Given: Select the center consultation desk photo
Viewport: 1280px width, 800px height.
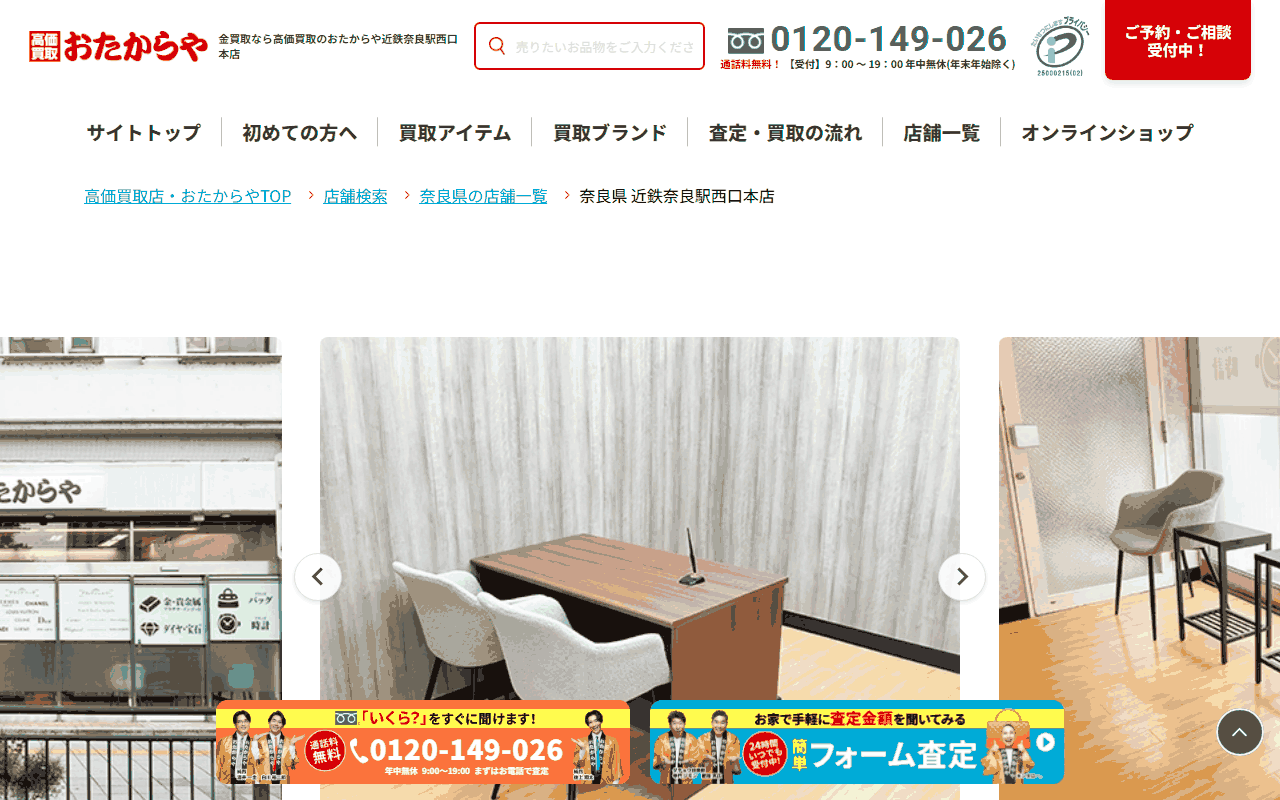Looking at the screenshot, I should [640, 568].
